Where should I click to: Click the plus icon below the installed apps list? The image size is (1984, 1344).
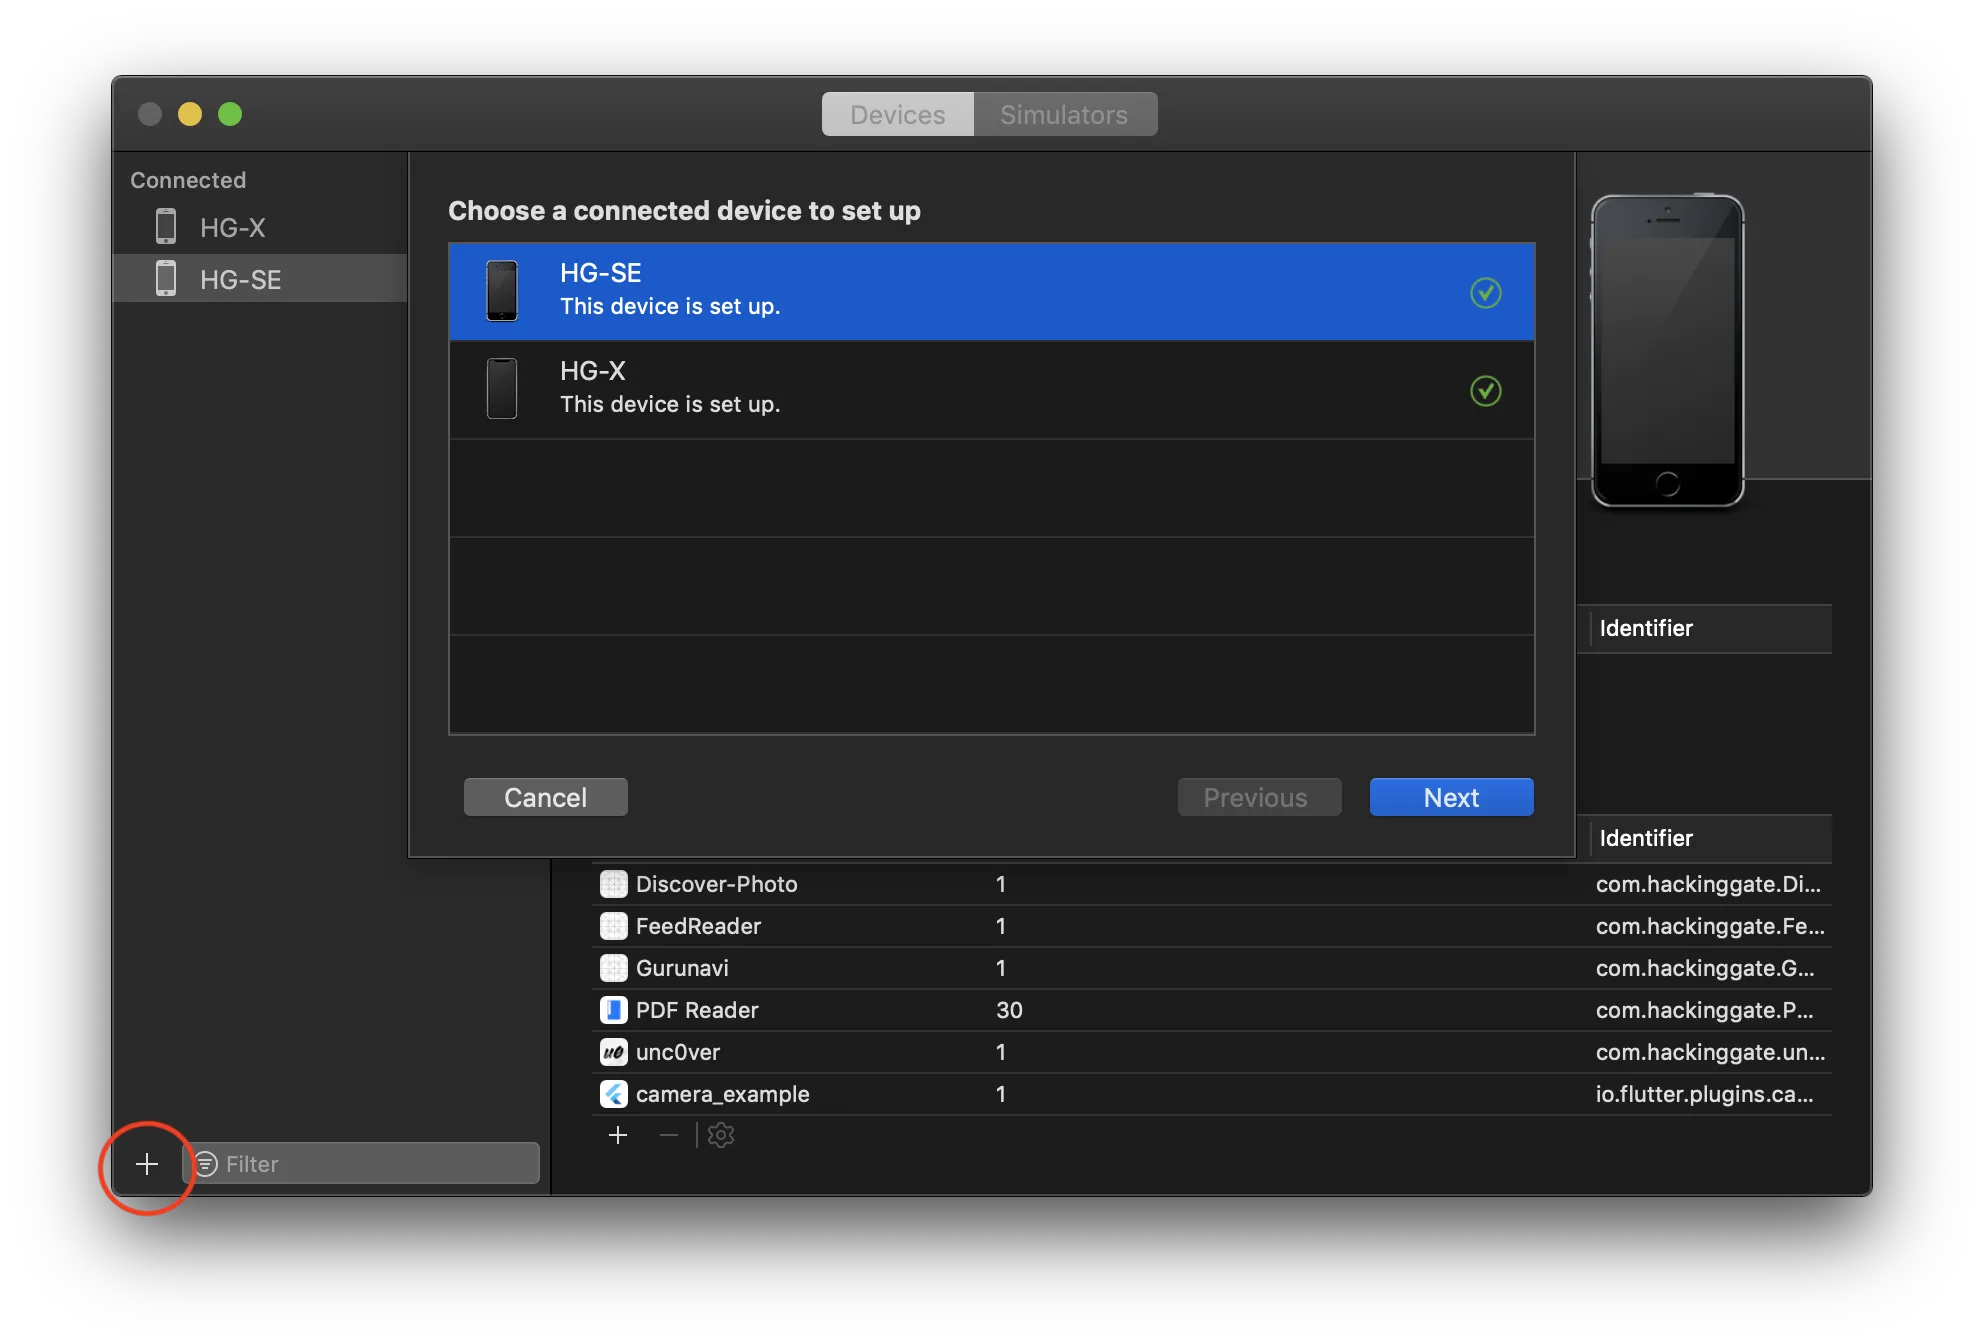(618, 1135)
